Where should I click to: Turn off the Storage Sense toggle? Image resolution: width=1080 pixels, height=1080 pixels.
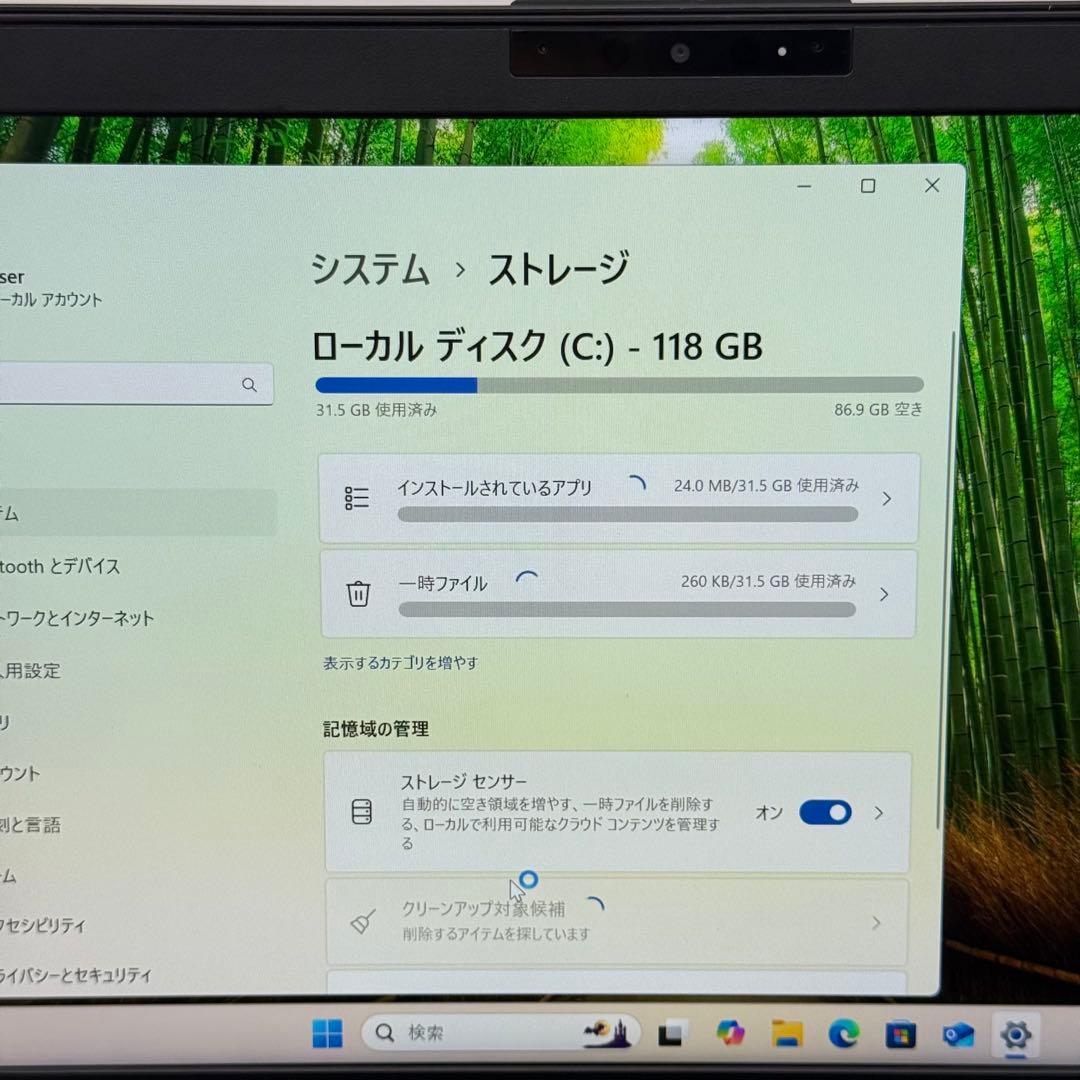pyautogui.click(x=824, y=812)
